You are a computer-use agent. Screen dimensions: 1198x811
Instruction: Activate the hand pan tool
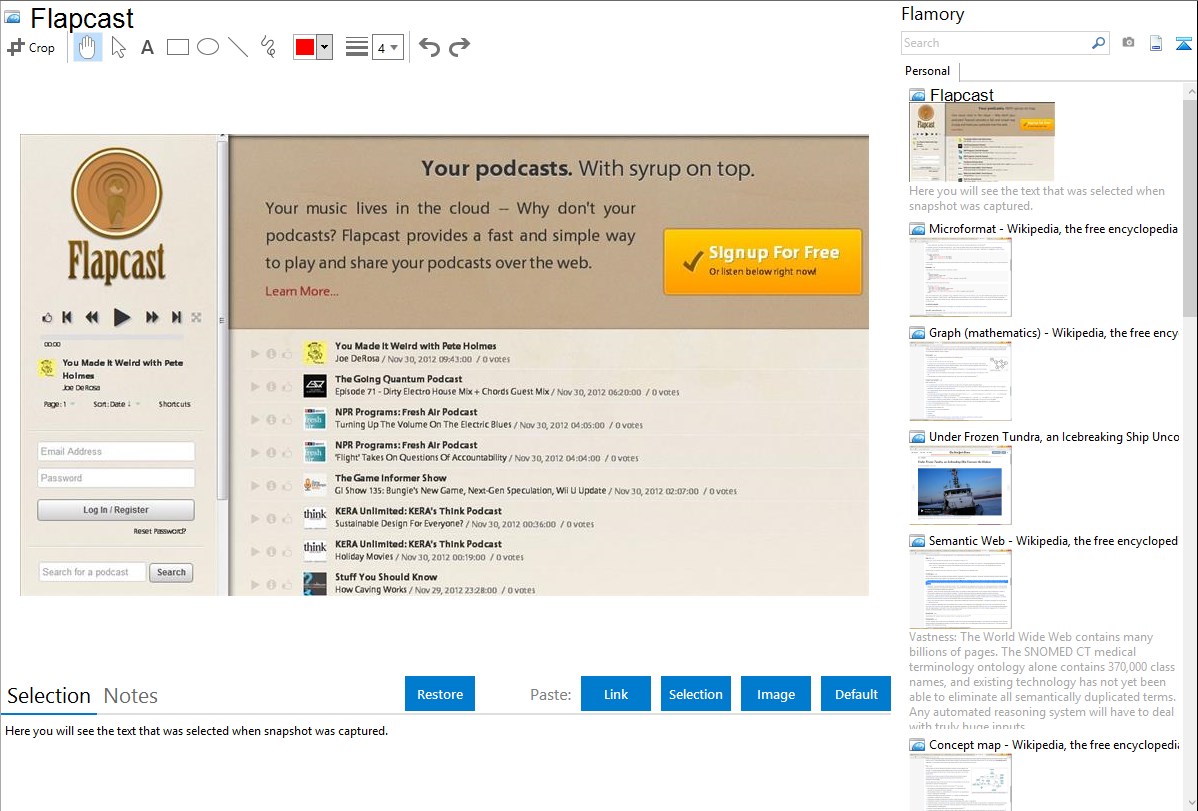pos(88,47)
